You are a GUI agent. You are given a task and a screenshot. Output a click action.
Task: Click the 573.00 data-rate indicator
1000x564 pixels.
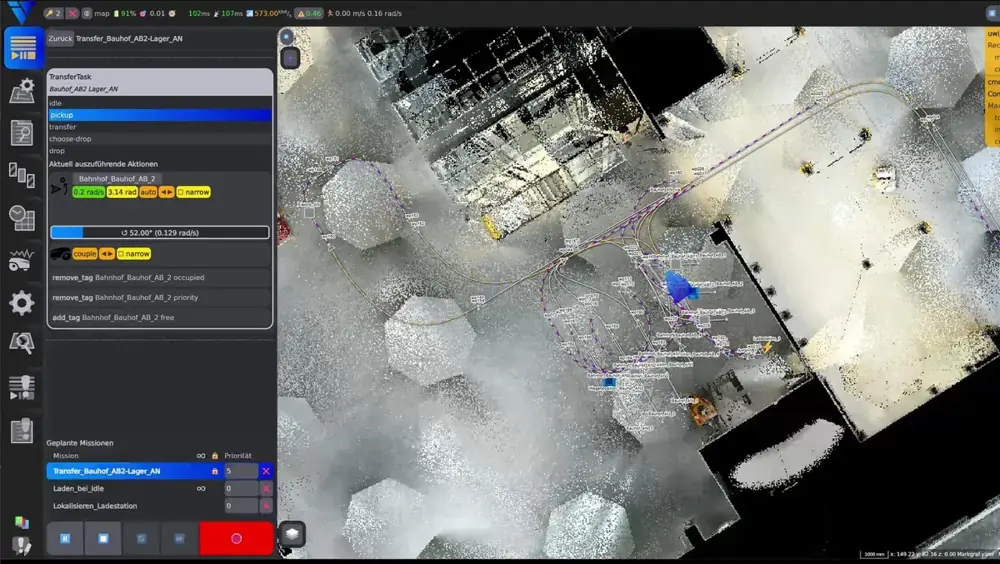268,13
